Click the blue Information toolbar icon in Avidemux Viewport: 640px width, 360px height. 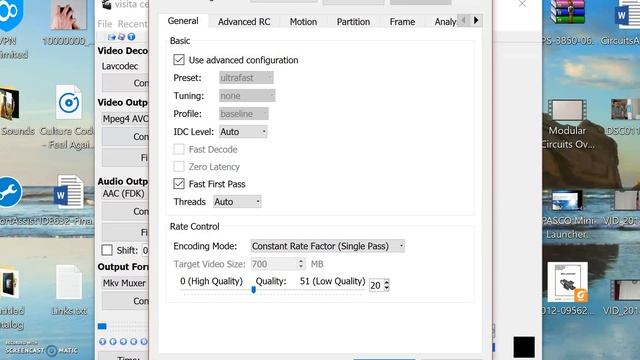pos(131,37)
